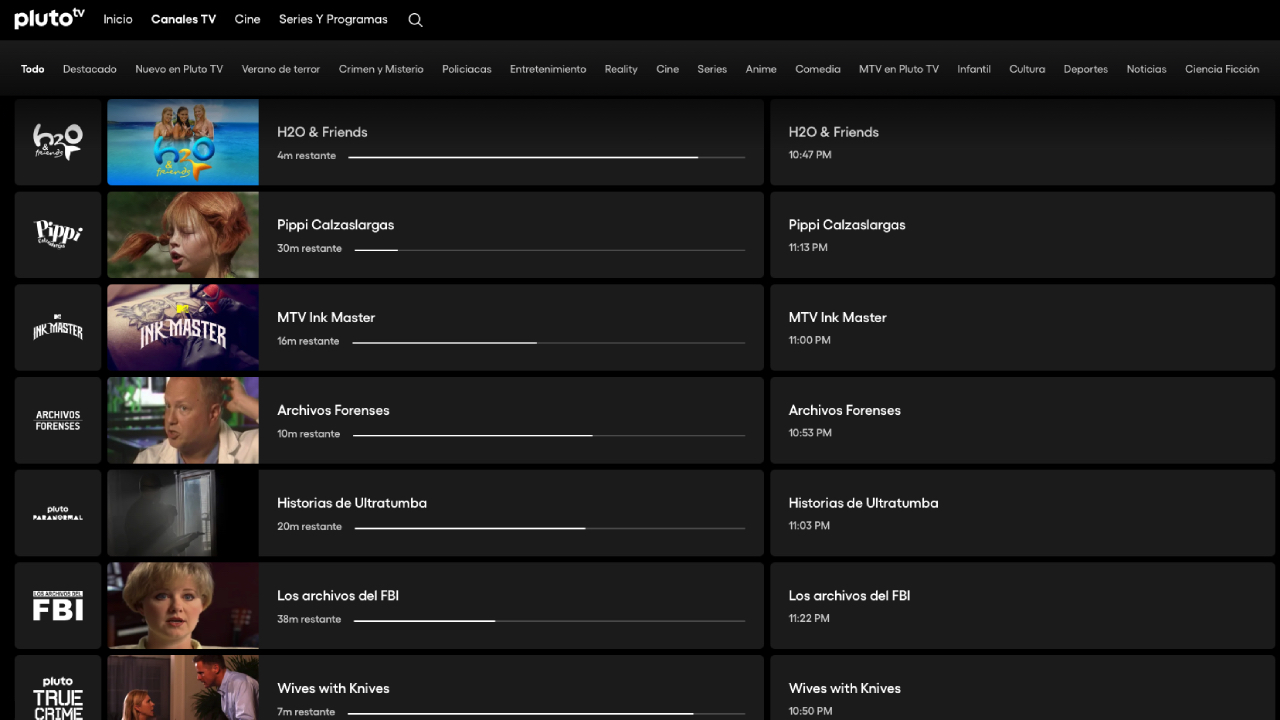Click the Pluto TV logo
The height and width of the screenshot is (720, 1280).
pyautogui.click(x=49, y=19)
